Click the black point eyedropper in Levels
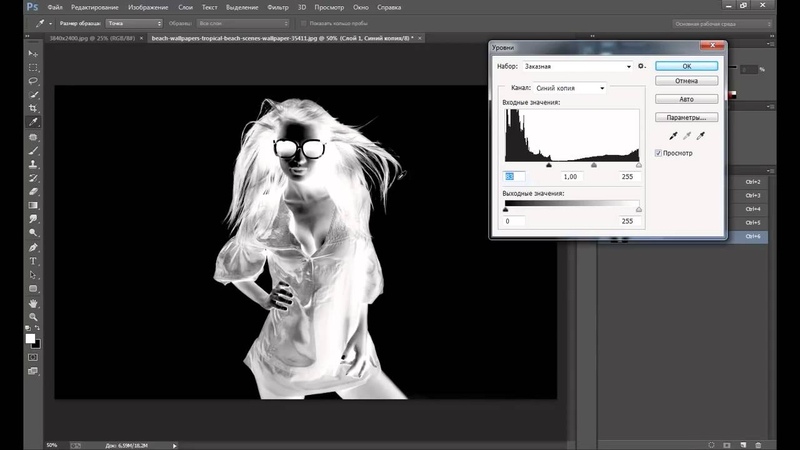The height and width of the screenshot is (450, 800). coord(671,135)
